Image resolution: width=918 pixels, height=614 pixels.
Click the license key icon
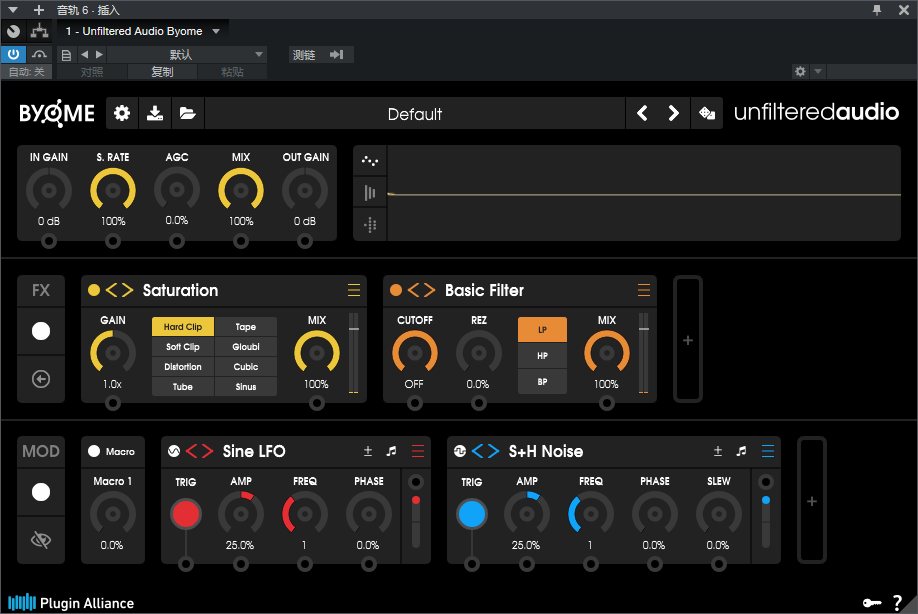coord(872,603)
